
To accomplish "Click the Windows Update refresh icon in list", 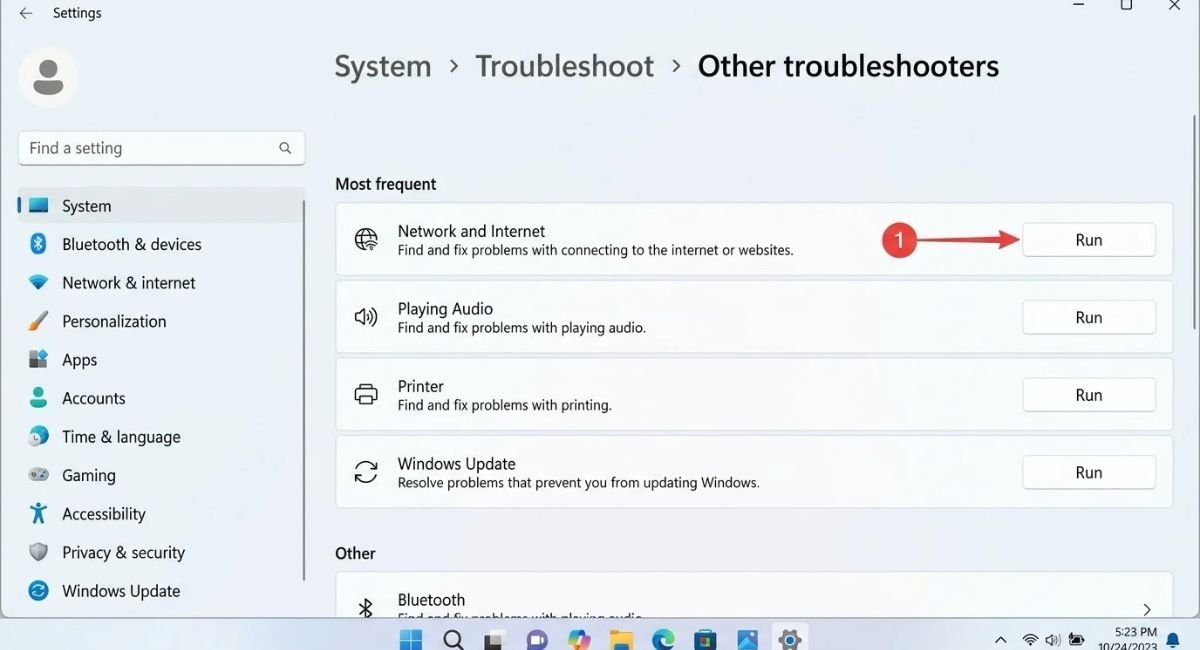I will click(x=366, y=472).
